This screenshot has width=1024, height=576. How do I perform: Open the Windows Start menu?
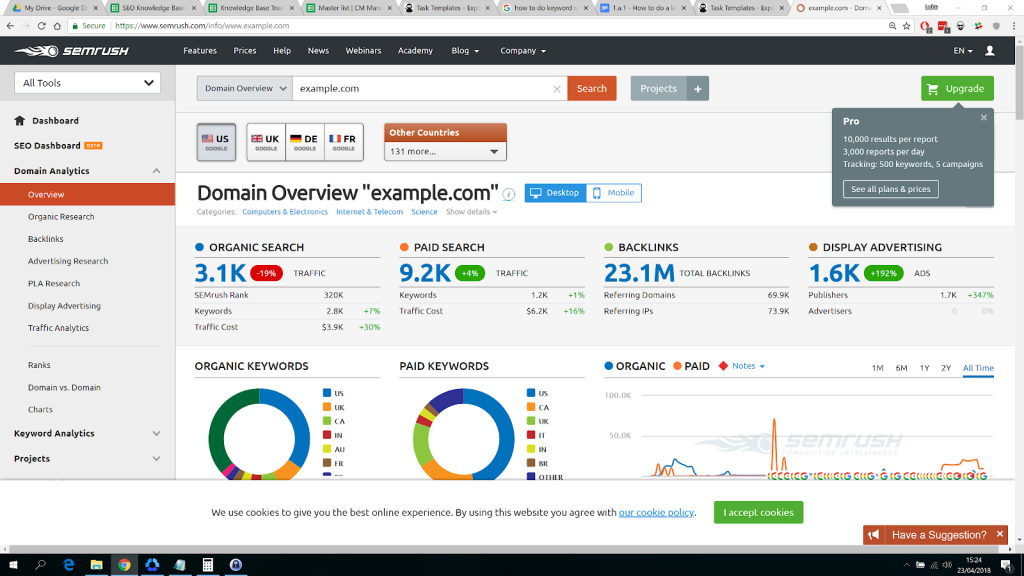click(x=12, y=565)
